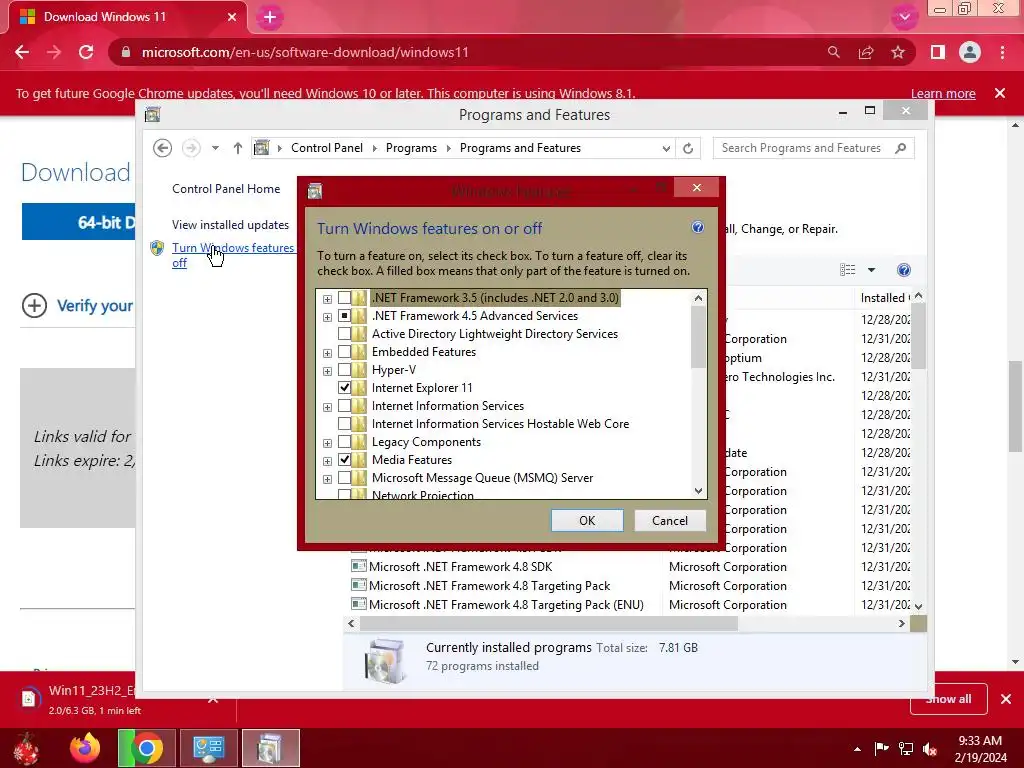Open Control Panel taskbar icon
The height and width of the screenshot is (768, 1024).
[x=209, y=748]
